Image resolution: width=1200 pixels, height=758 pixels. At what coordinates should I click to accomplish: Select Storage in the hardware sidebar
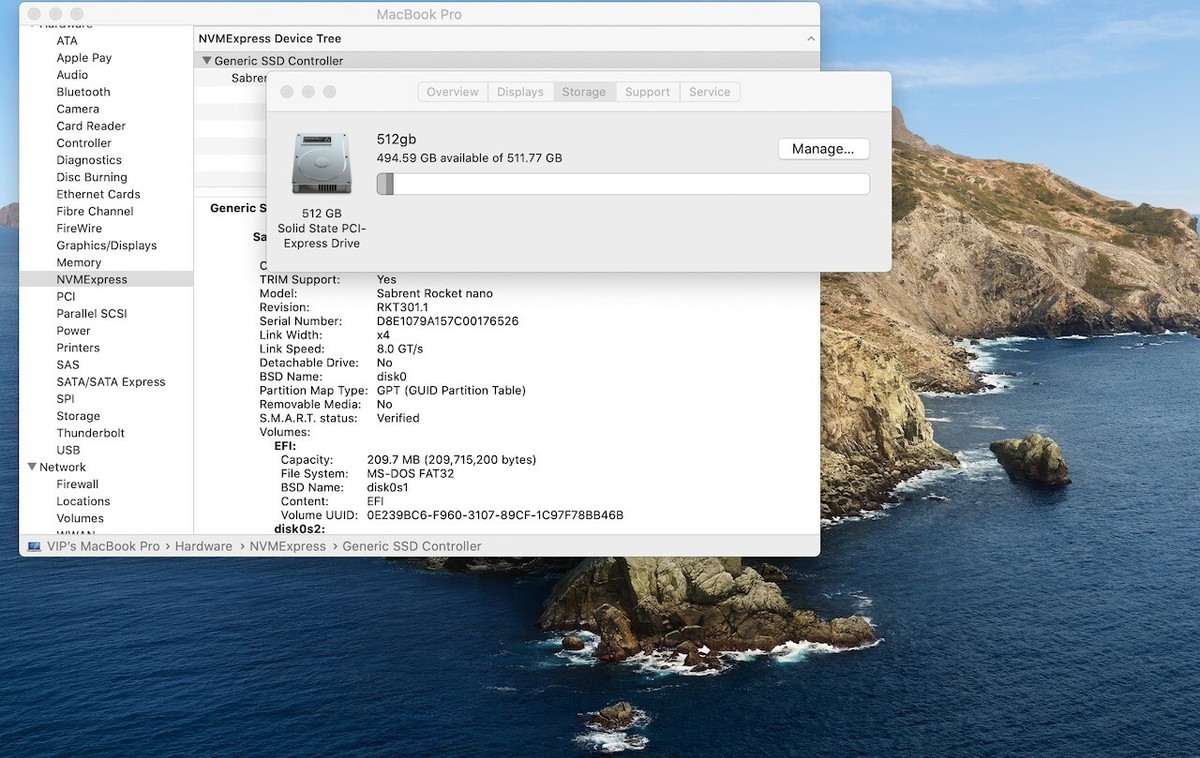(78, 416)
